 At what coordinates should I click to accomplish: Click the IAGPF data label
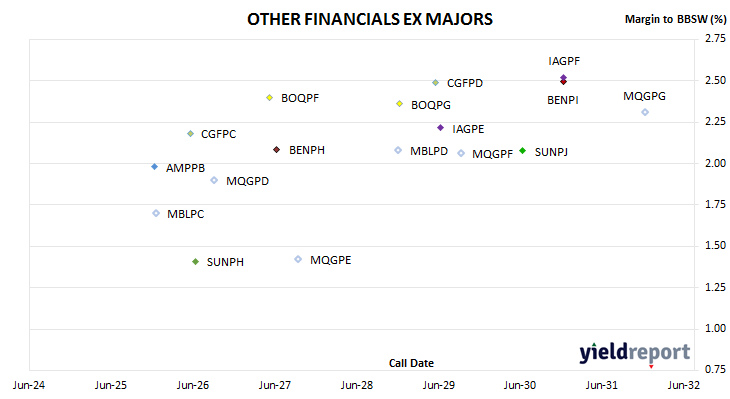[x=564, y=61]
